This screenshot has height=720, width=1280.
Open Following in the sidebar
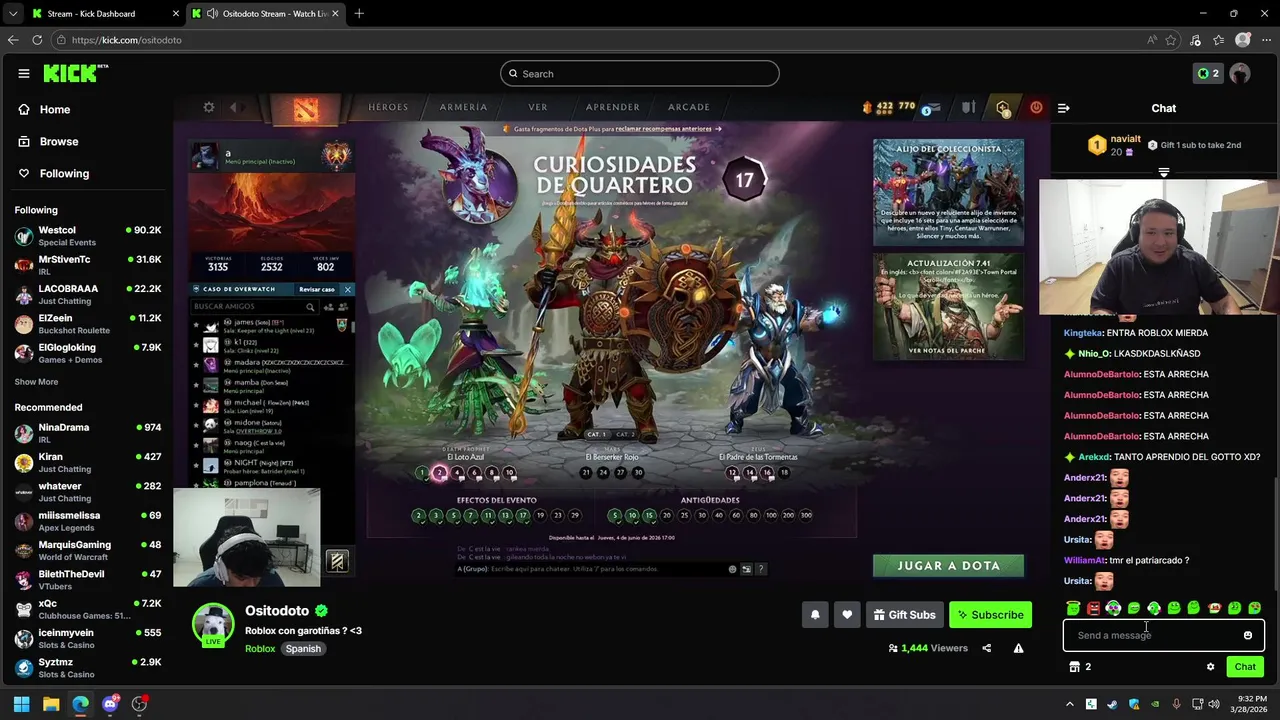[54, 173]
